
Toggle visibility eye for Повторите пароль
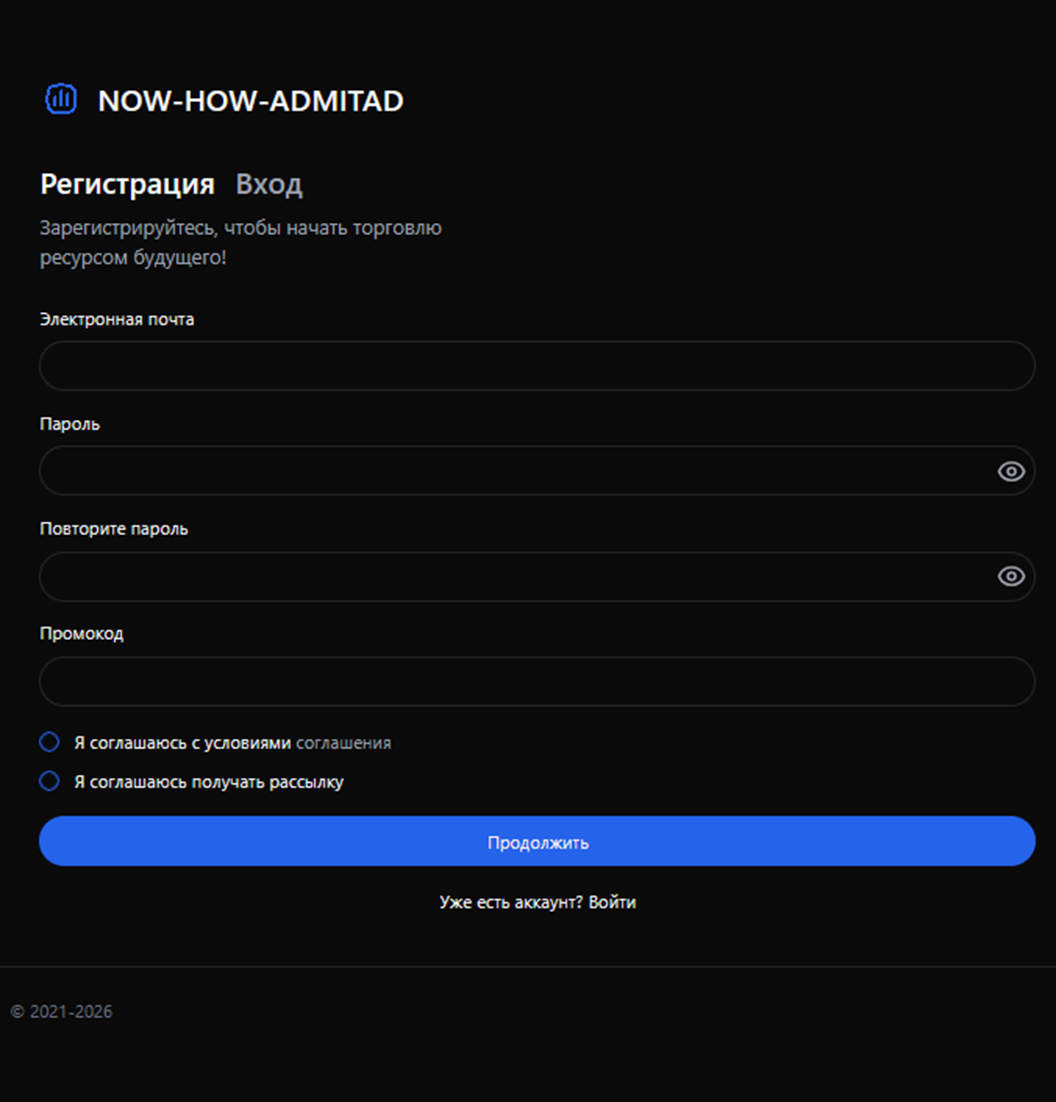coord(1011,576)
